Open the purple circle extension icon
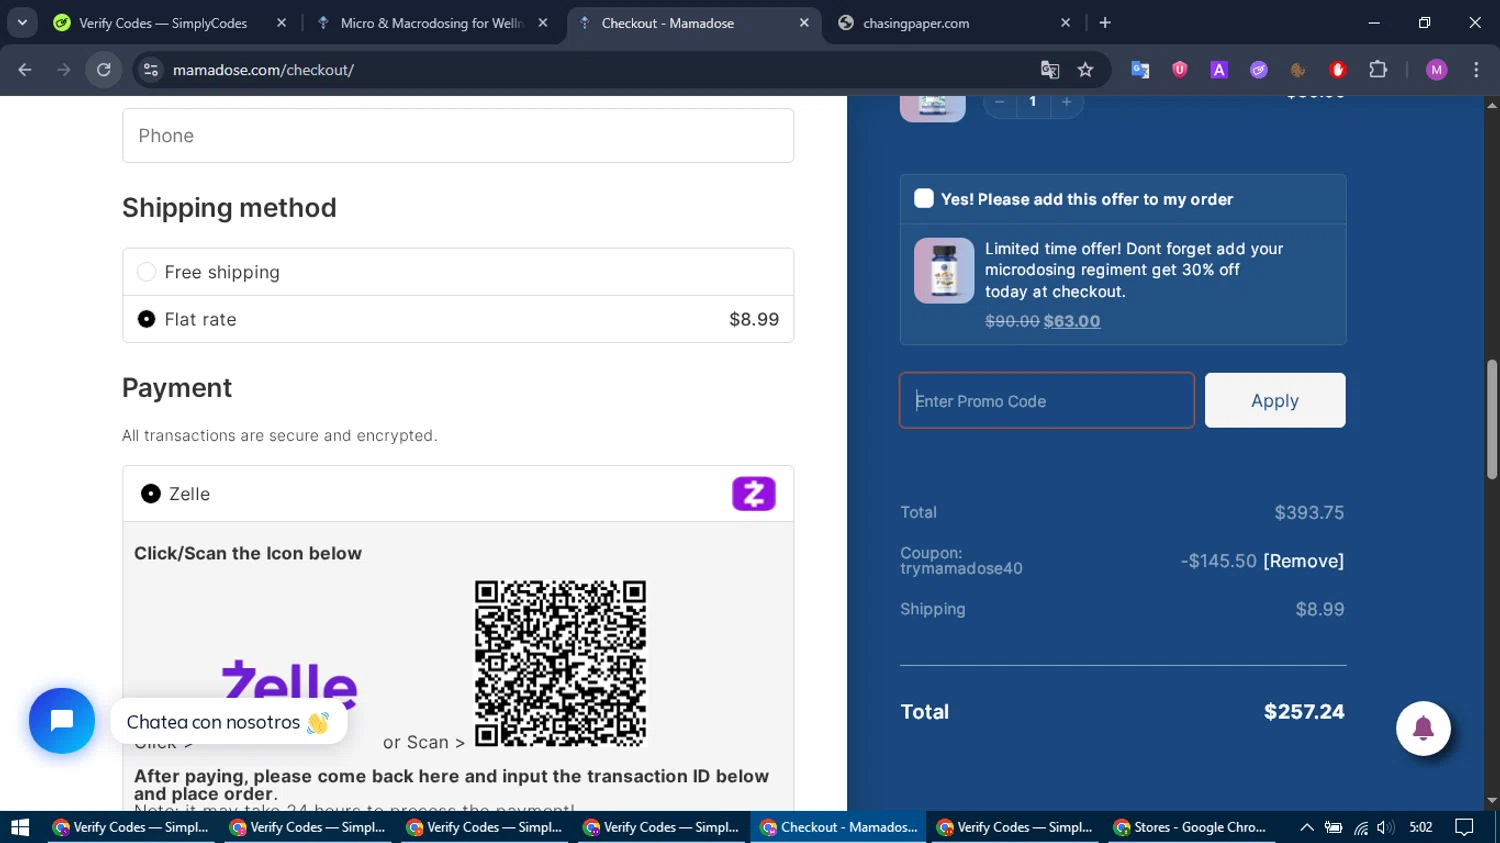1500x843 pixels. (x=1259, y=70)
